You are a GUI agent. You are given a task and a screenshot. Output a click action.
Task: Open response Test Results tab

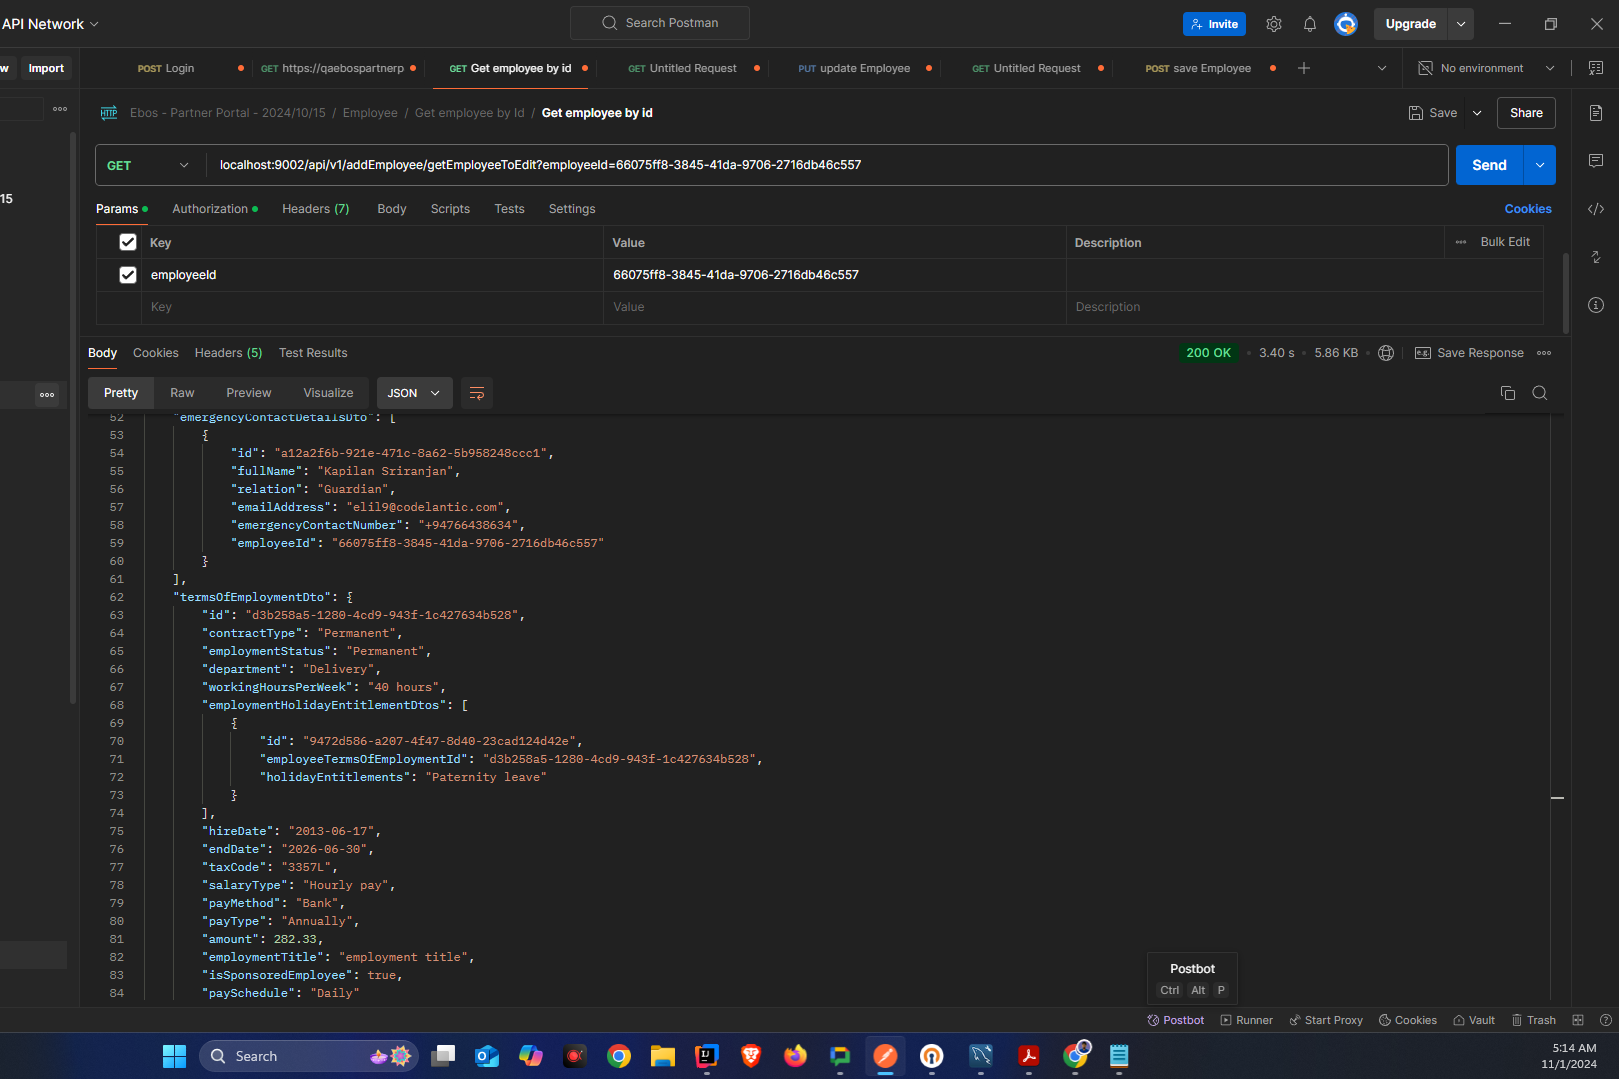pyautogui.click(x=313, y=353)
